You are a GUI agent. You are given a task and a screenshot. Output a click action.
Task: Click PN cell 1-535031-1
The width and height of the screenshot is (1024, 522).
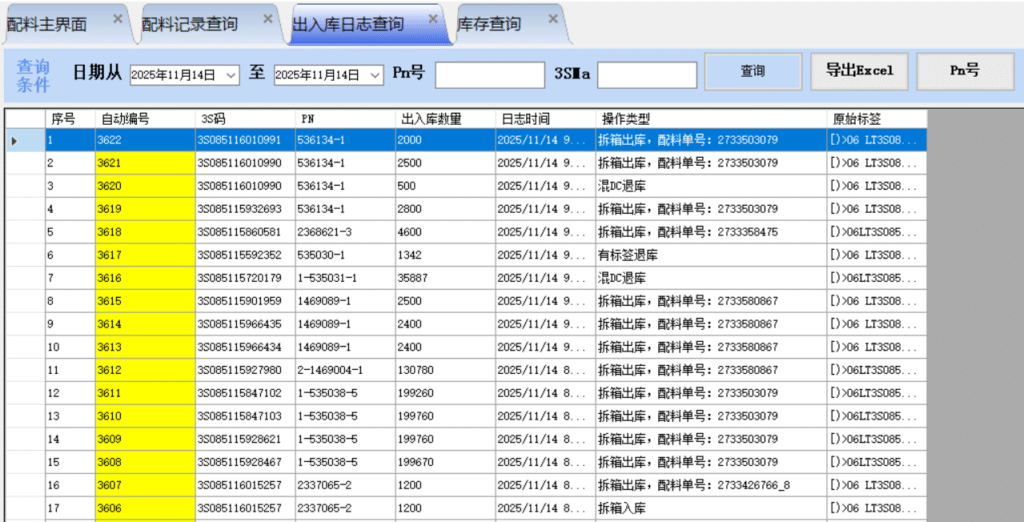[x=345, y=278]
